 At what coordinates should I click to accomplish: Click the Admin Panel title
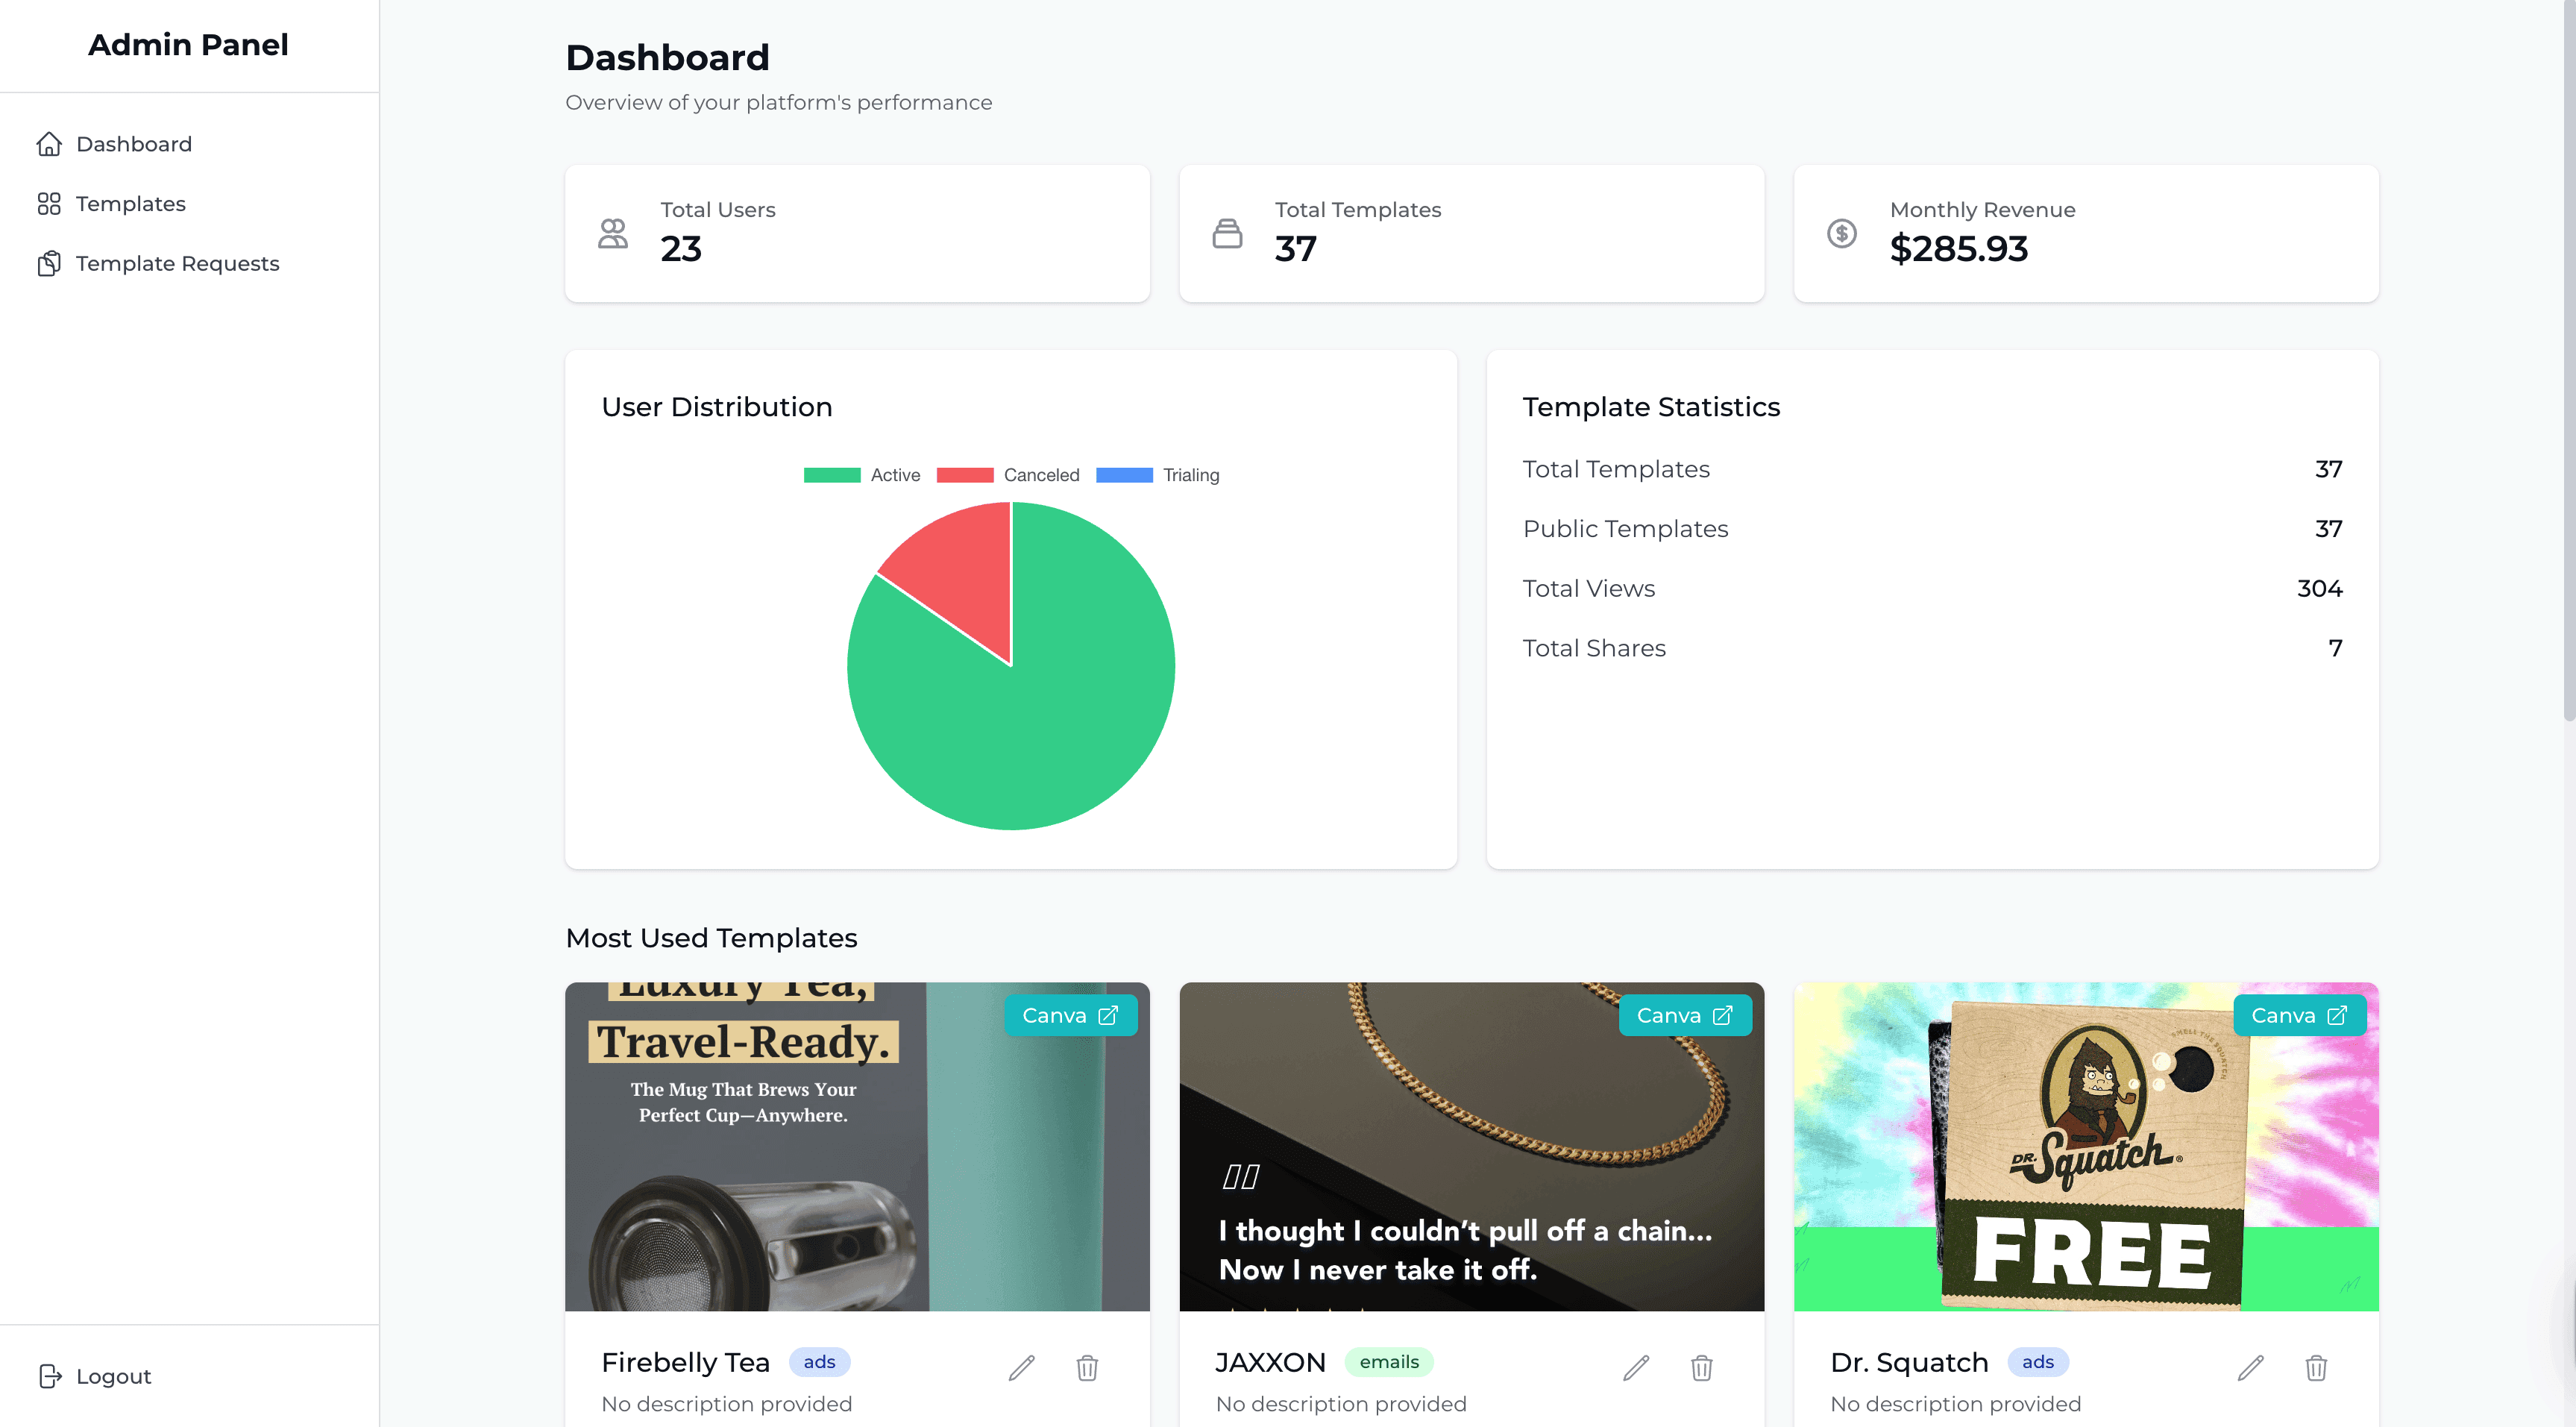tap(188, 45)
